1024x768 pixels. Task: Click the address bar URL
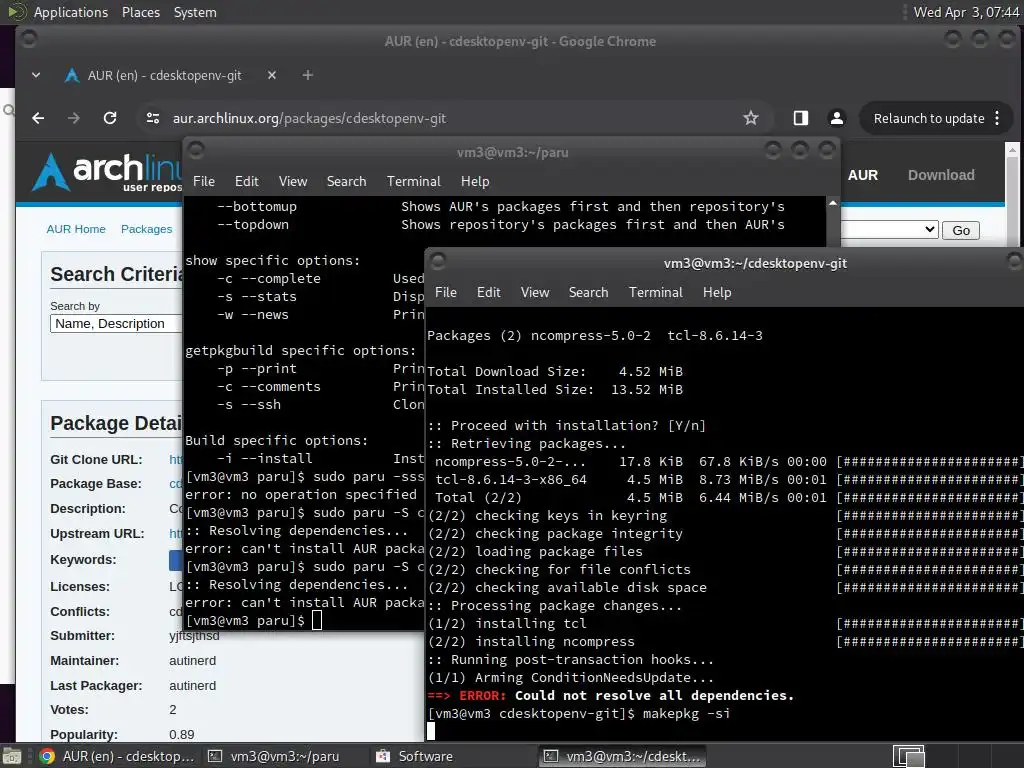click(x=309, y=118)
